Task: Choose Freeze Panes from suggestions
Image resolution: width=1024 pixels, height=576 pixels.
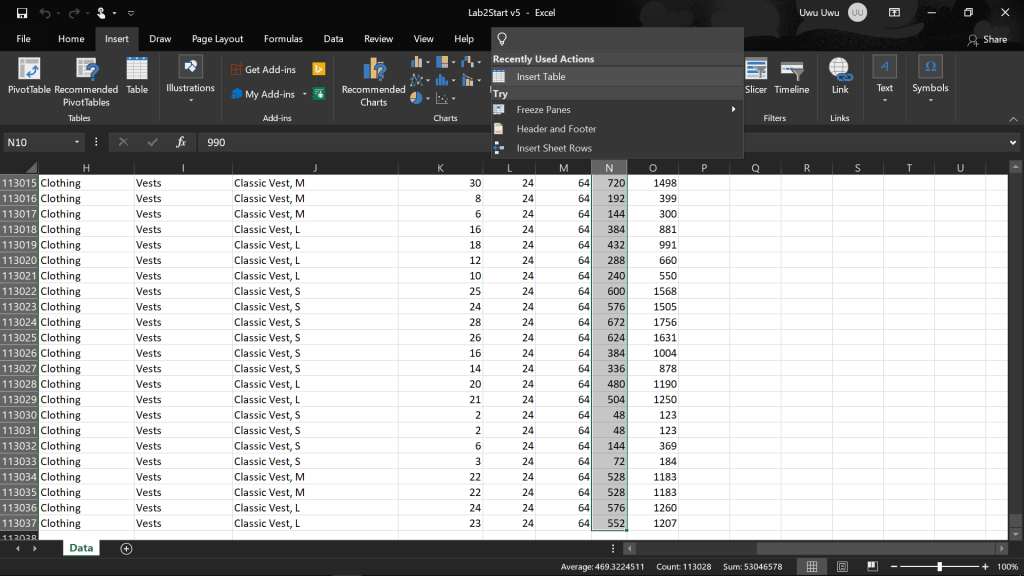Action: point(543,110)
